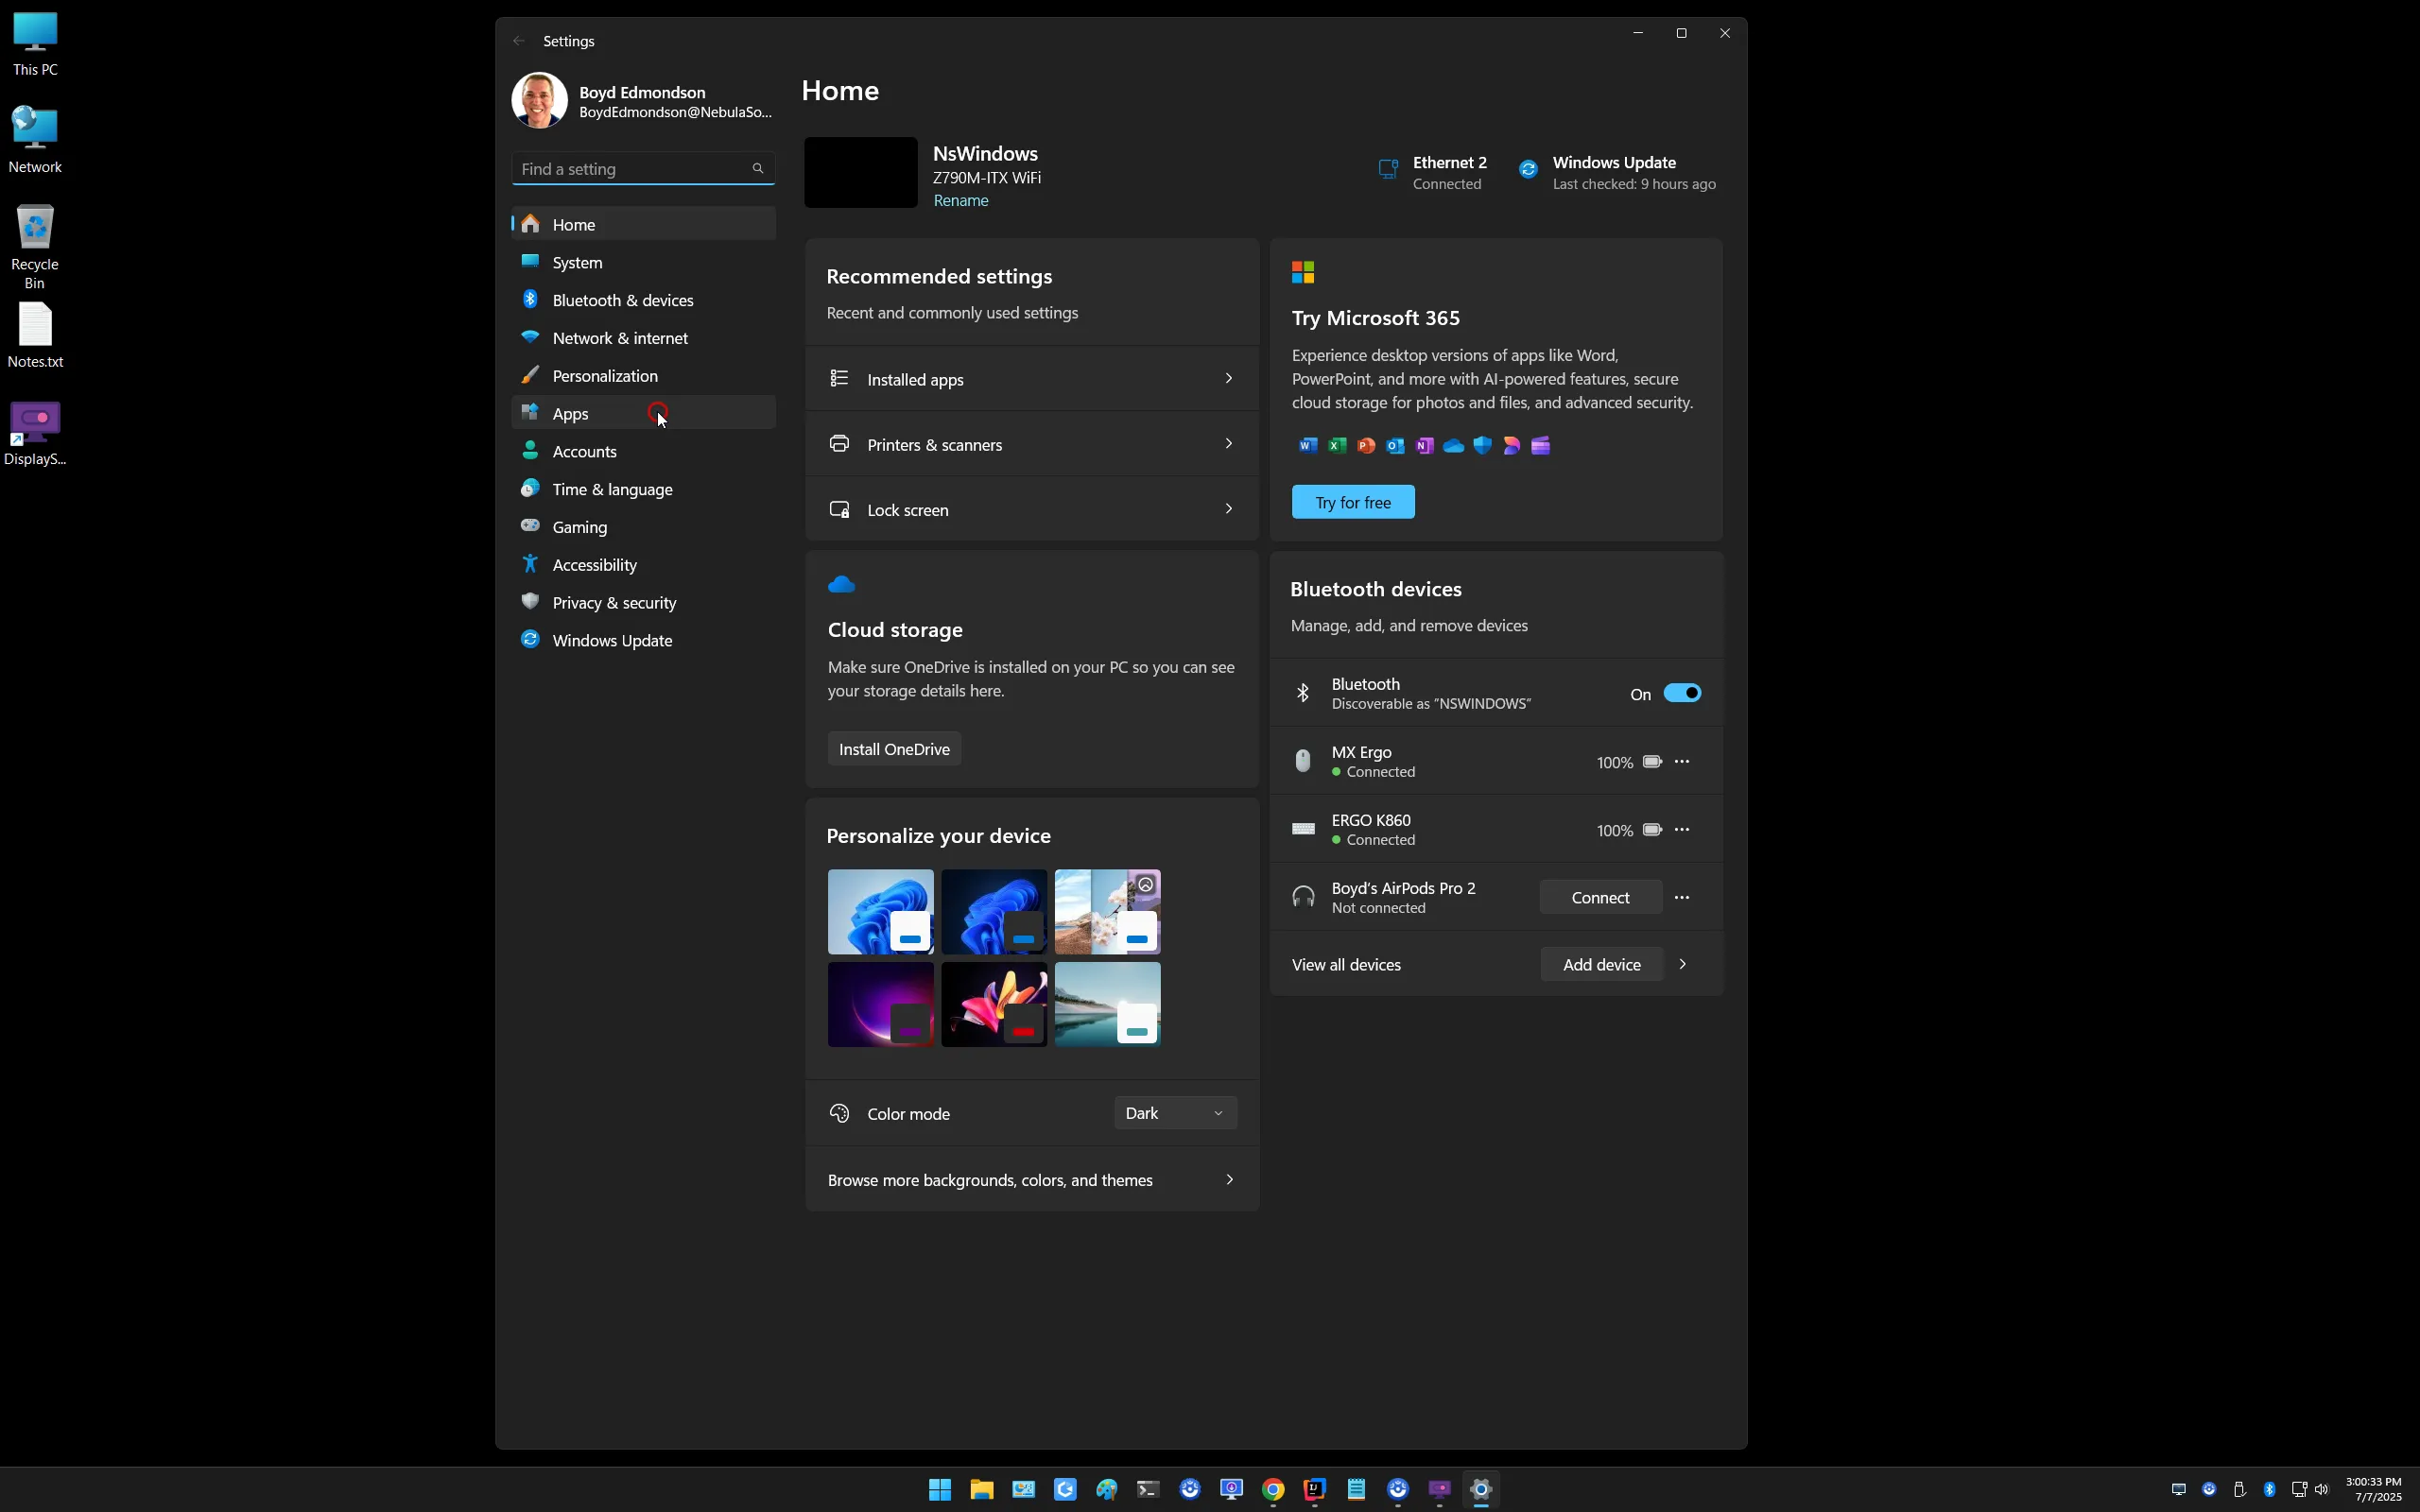Open Windows Update status at top
This screenshot has height=1512, width=2420.
coord(1617,172)
